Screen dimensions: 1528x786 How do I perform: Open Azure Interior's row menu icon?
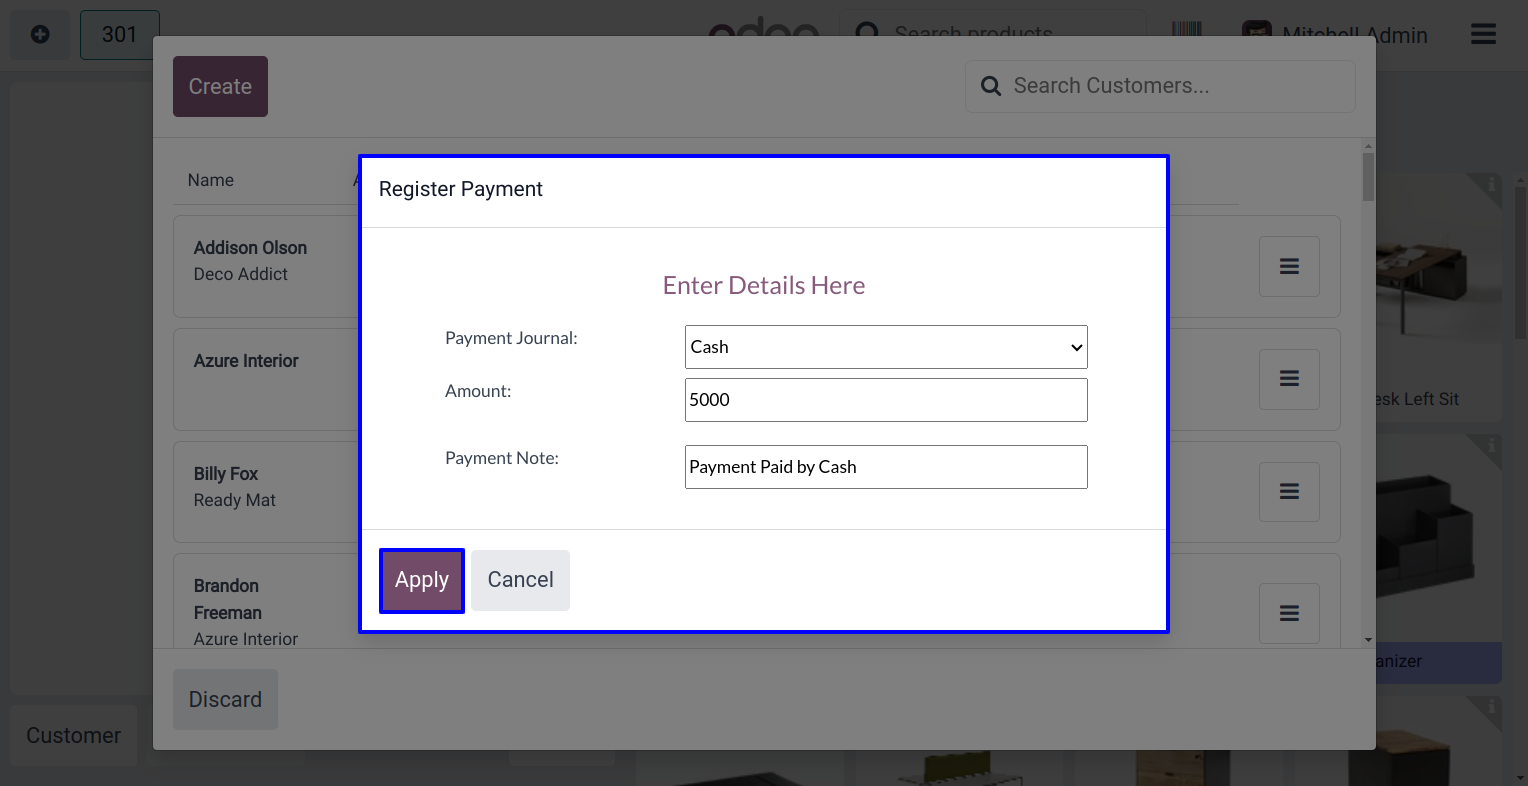1289,379
